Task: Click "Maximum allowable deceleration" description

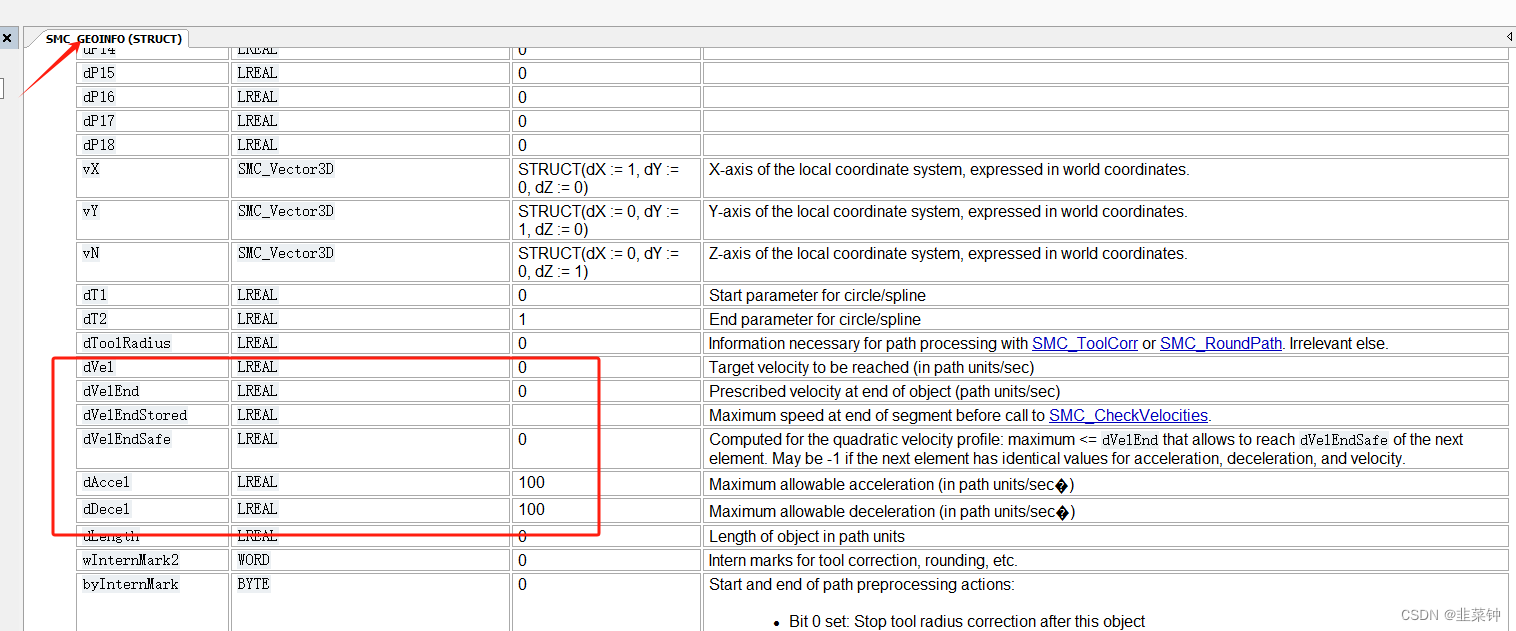Action: 892,511
